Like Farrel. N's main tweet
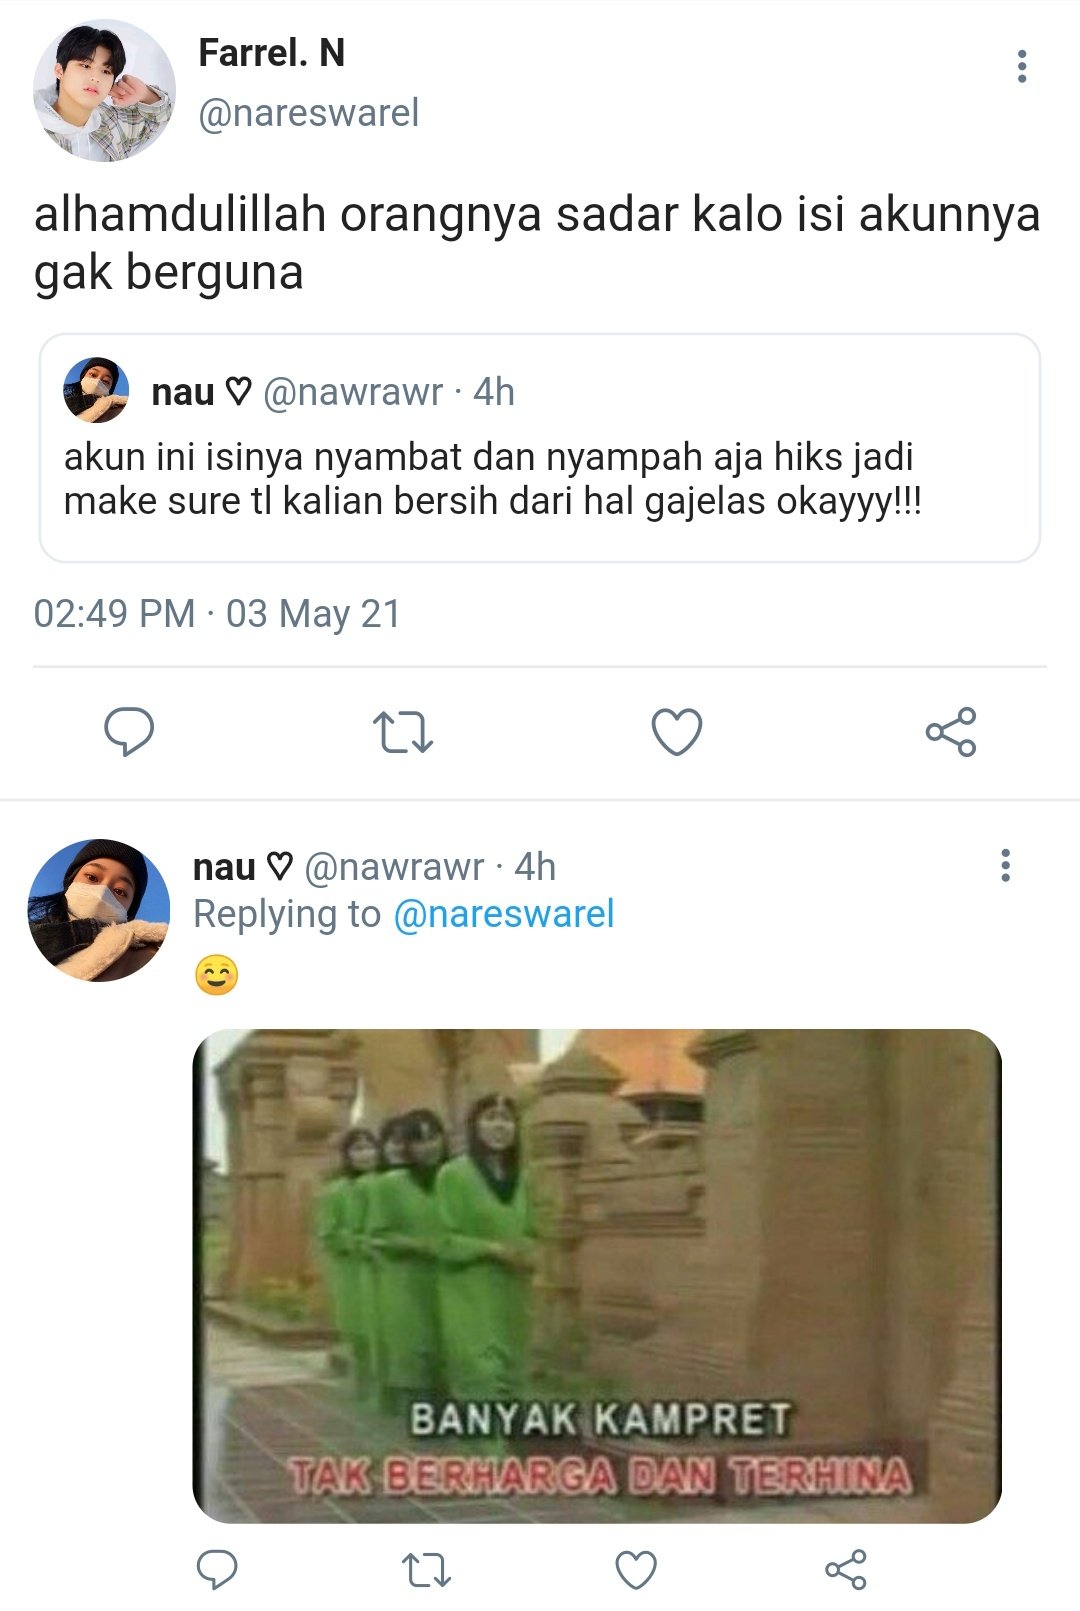This screenshot has width=1080, height=1611. coord(677,732)
